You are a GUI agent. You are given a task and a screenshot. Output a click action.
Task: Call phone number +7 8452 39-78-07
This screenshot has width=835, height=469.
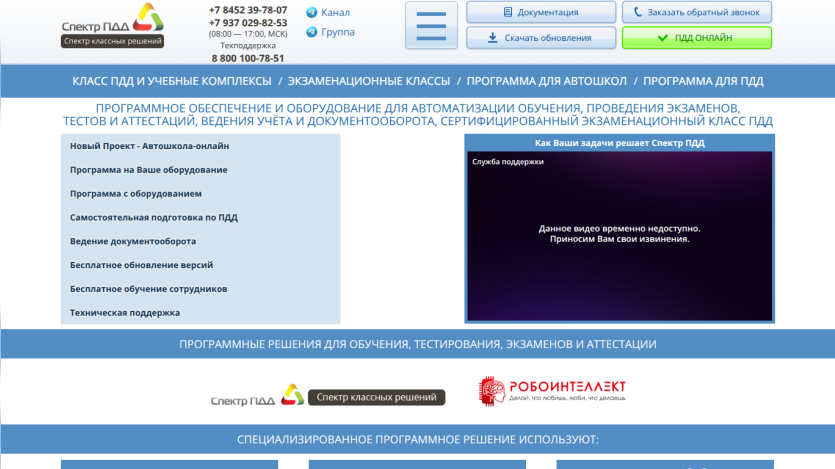[248, 10]
